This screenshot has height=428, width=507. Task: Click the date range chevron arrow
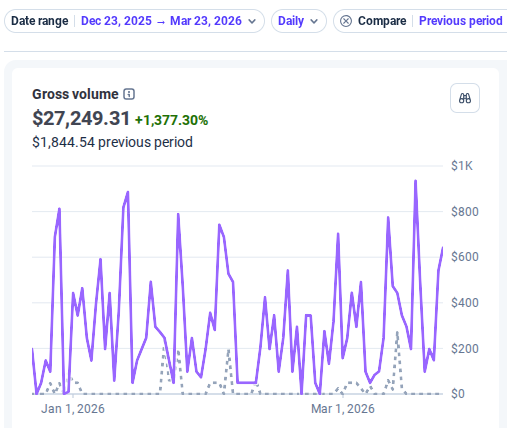(x=252, y=21)
